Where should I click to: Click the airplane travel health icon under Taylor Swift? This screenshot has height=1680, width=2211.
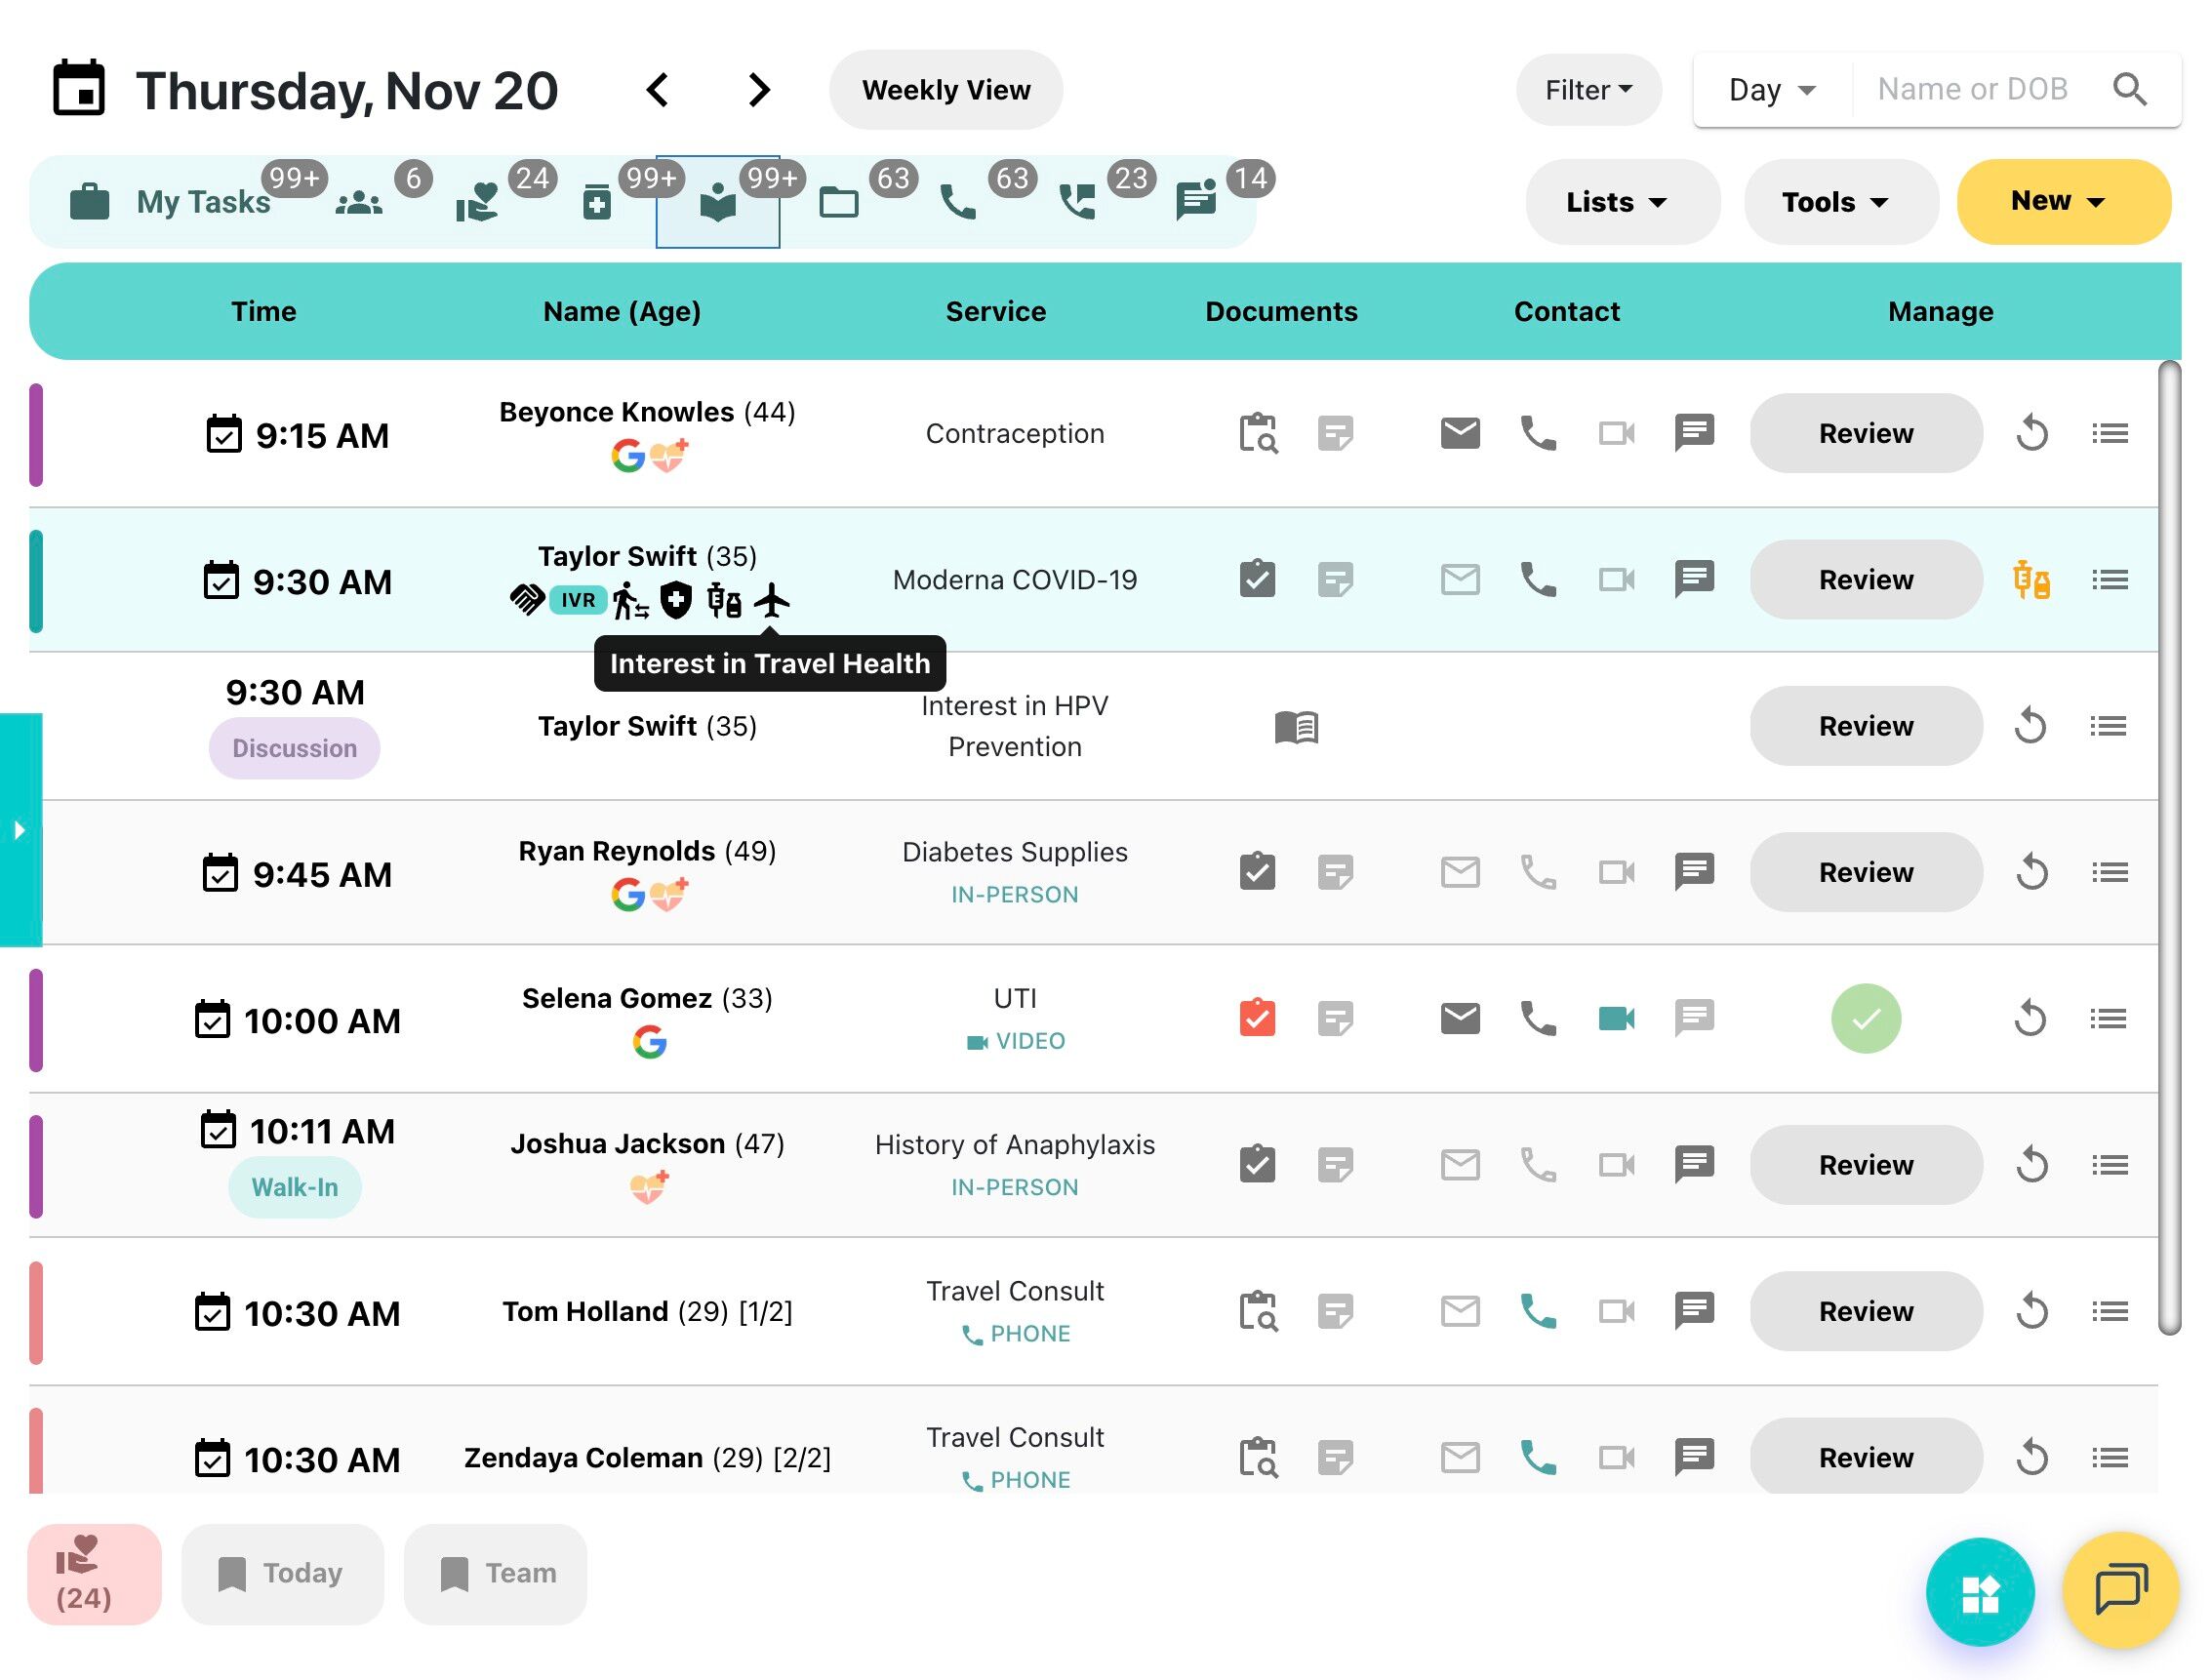click(x=771, y=601)
